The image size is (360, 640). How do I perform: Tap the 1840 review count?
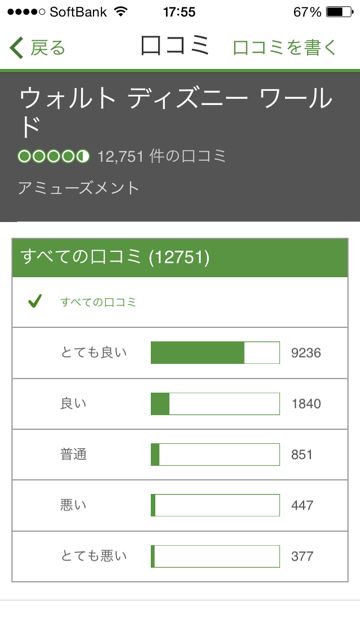(x=306, y=404)
